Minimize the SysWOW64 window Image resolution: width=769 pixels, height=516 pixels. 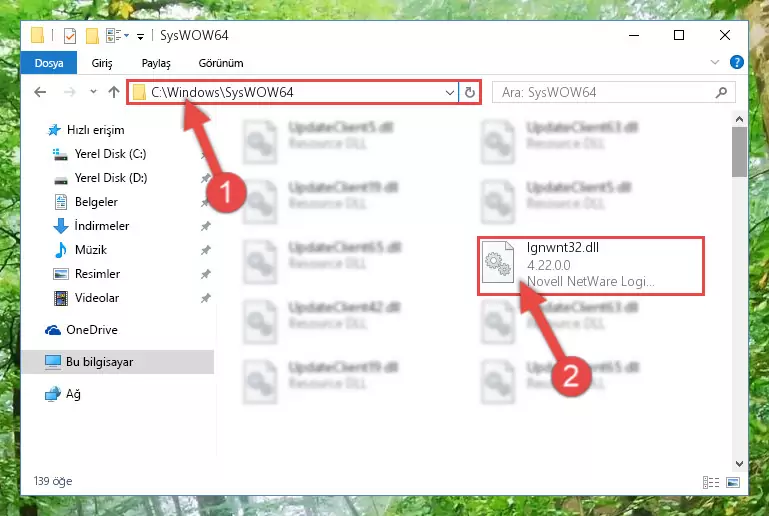point(634,35)
